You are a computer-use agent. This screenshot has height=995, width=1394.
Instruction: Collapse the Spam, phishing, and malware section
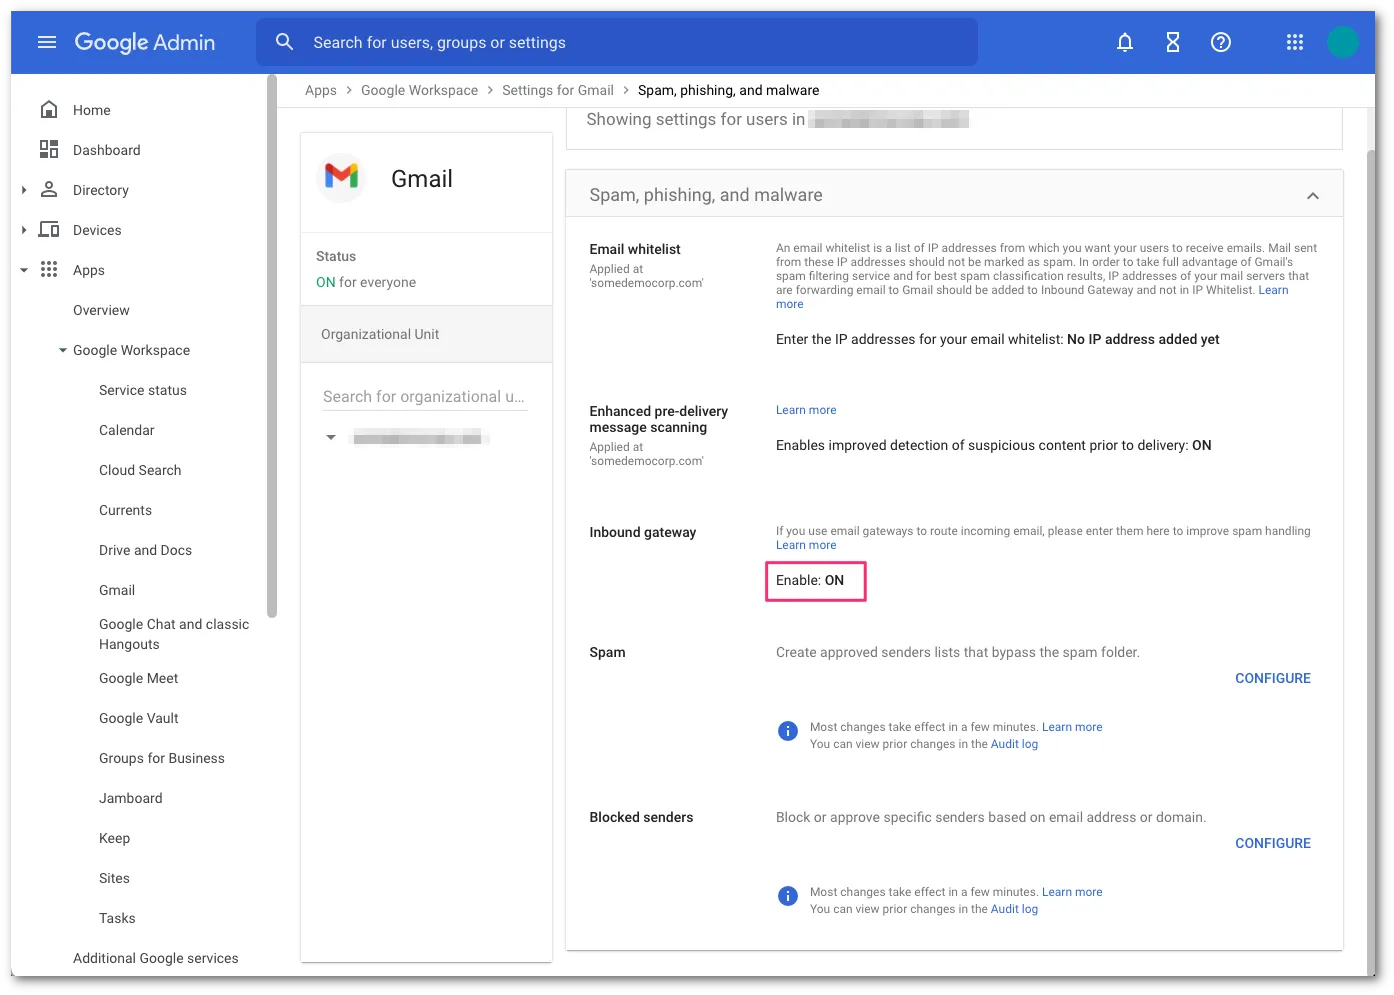point(1312,196)
